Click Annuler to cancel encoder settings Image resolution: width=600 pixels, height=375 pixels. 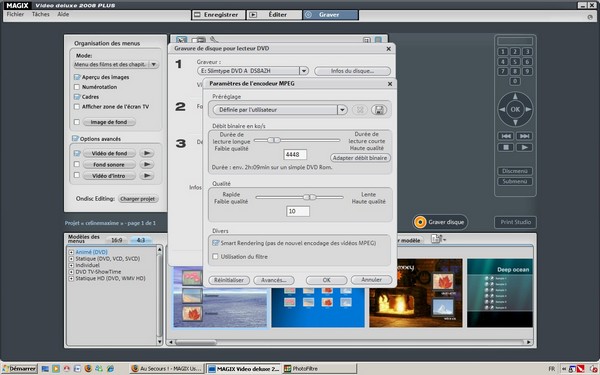[x=371, y=280]
